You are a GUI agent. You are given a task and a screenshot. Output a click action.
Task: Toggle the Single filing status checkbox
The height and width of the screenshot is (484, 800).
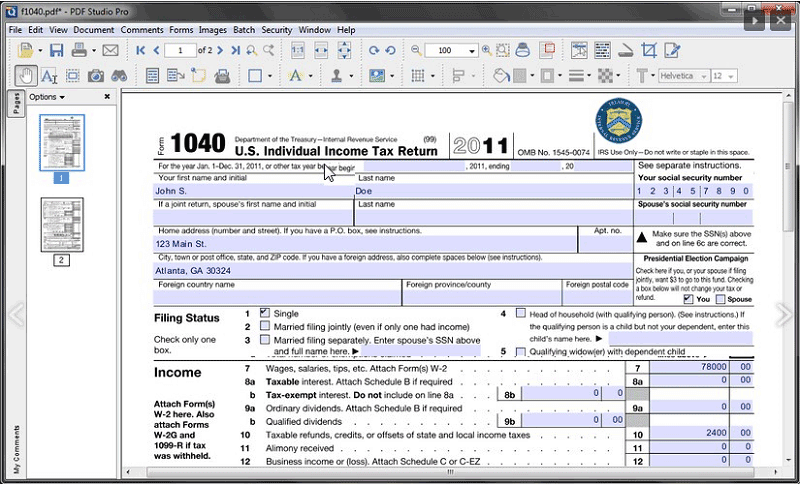pyautogui.click(x=264, y=313)
